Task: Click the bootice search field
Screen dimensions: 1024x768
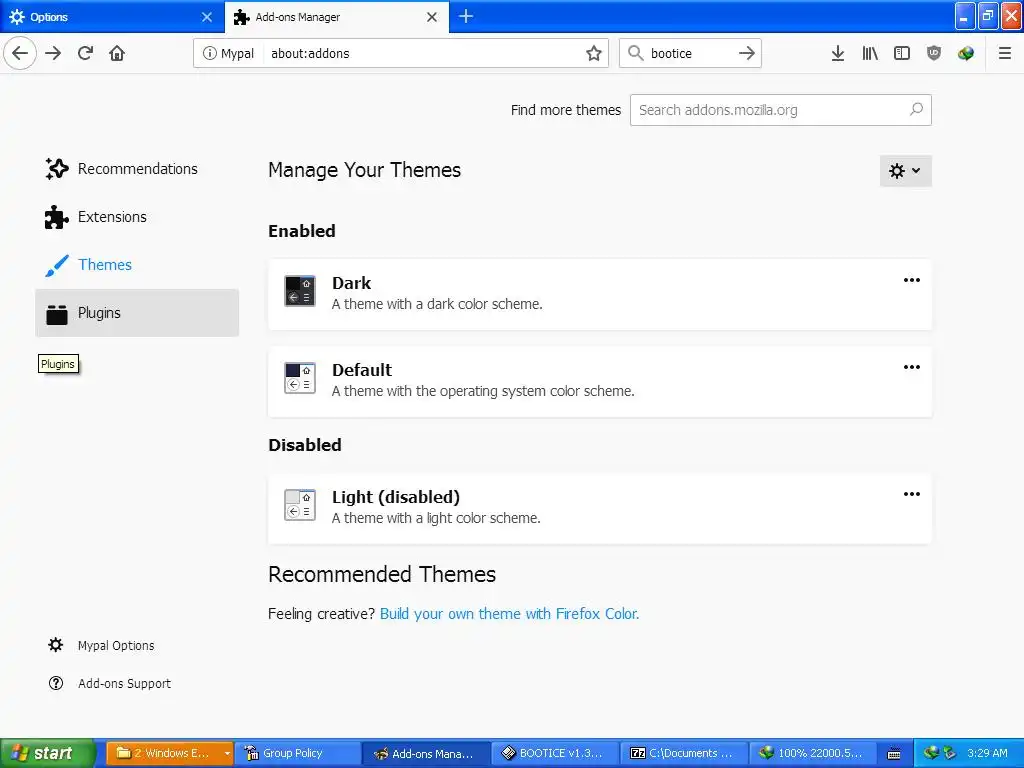Action: (689, 53)
